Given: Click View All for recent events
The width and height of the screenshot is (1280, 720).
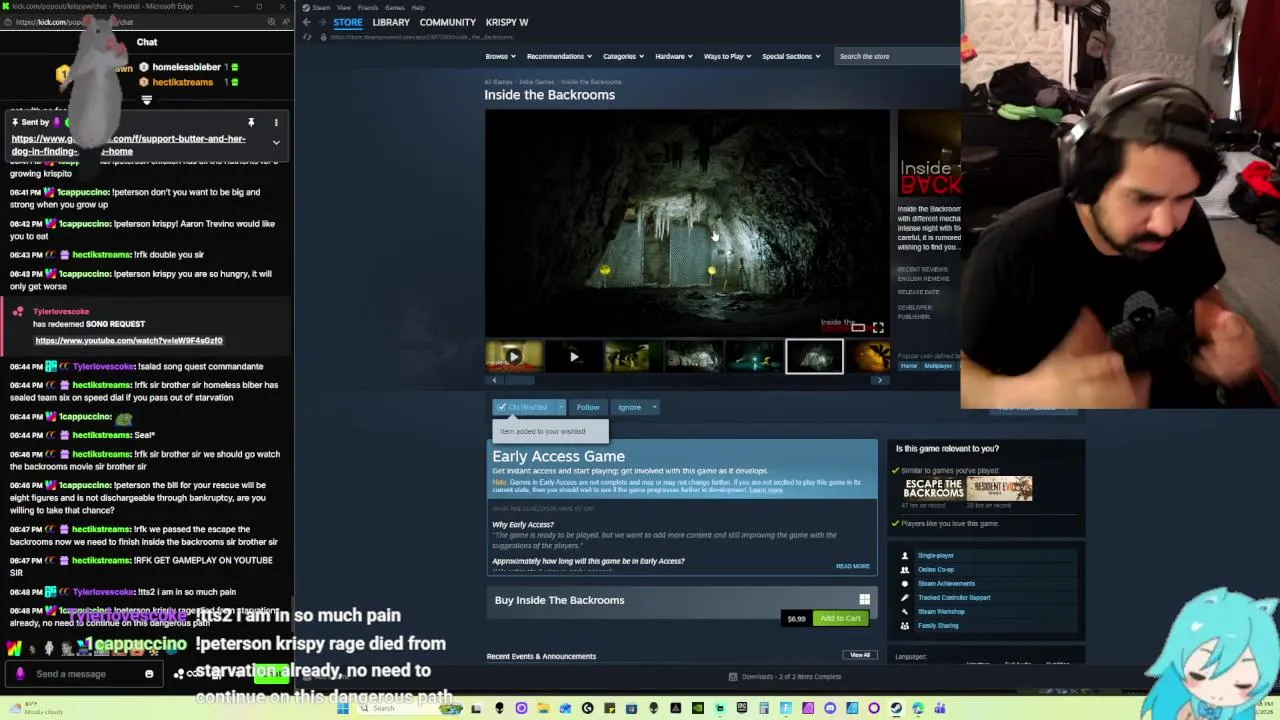Looking at the screenshot, I should (x=860, y=655).
